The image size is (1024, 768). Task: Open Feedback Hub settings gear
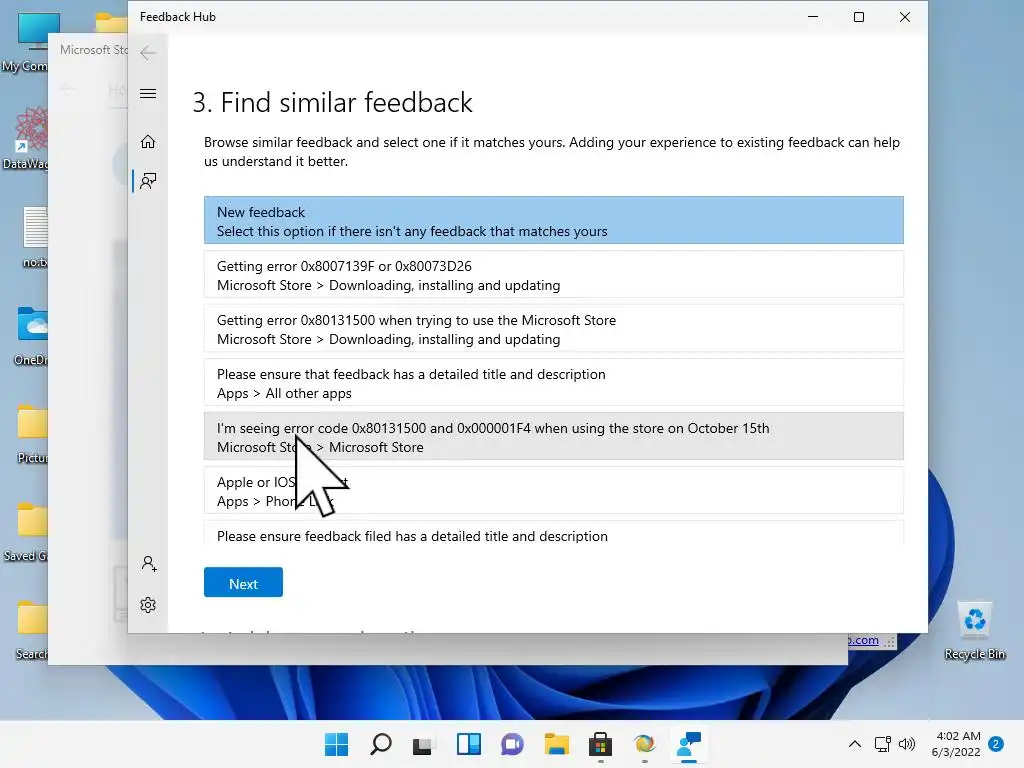(148, 605)
